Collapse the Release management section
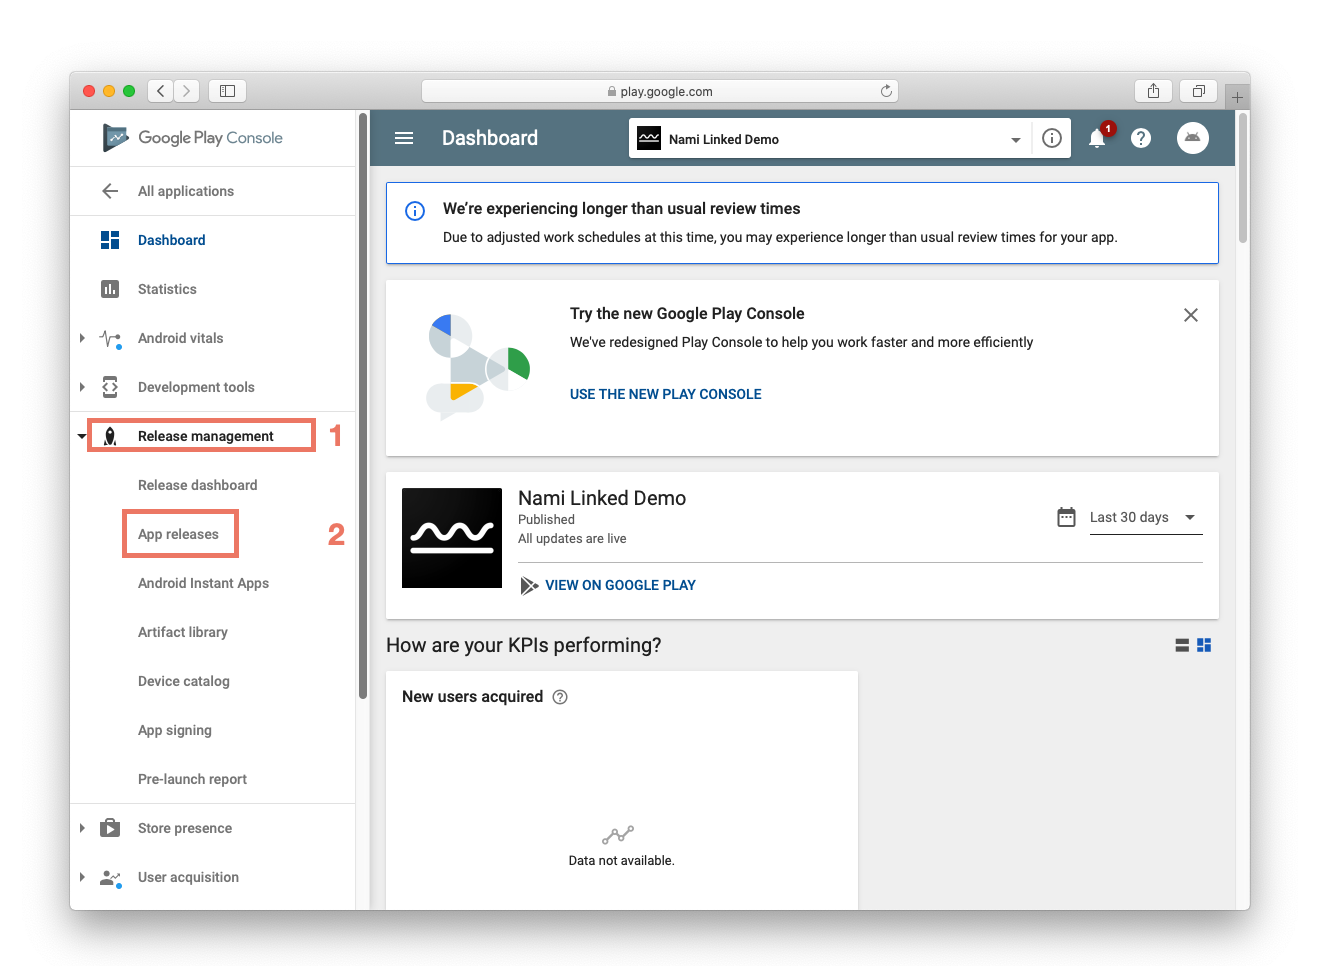This screenshot has width=1326, height=966. (x=82, y=436)
